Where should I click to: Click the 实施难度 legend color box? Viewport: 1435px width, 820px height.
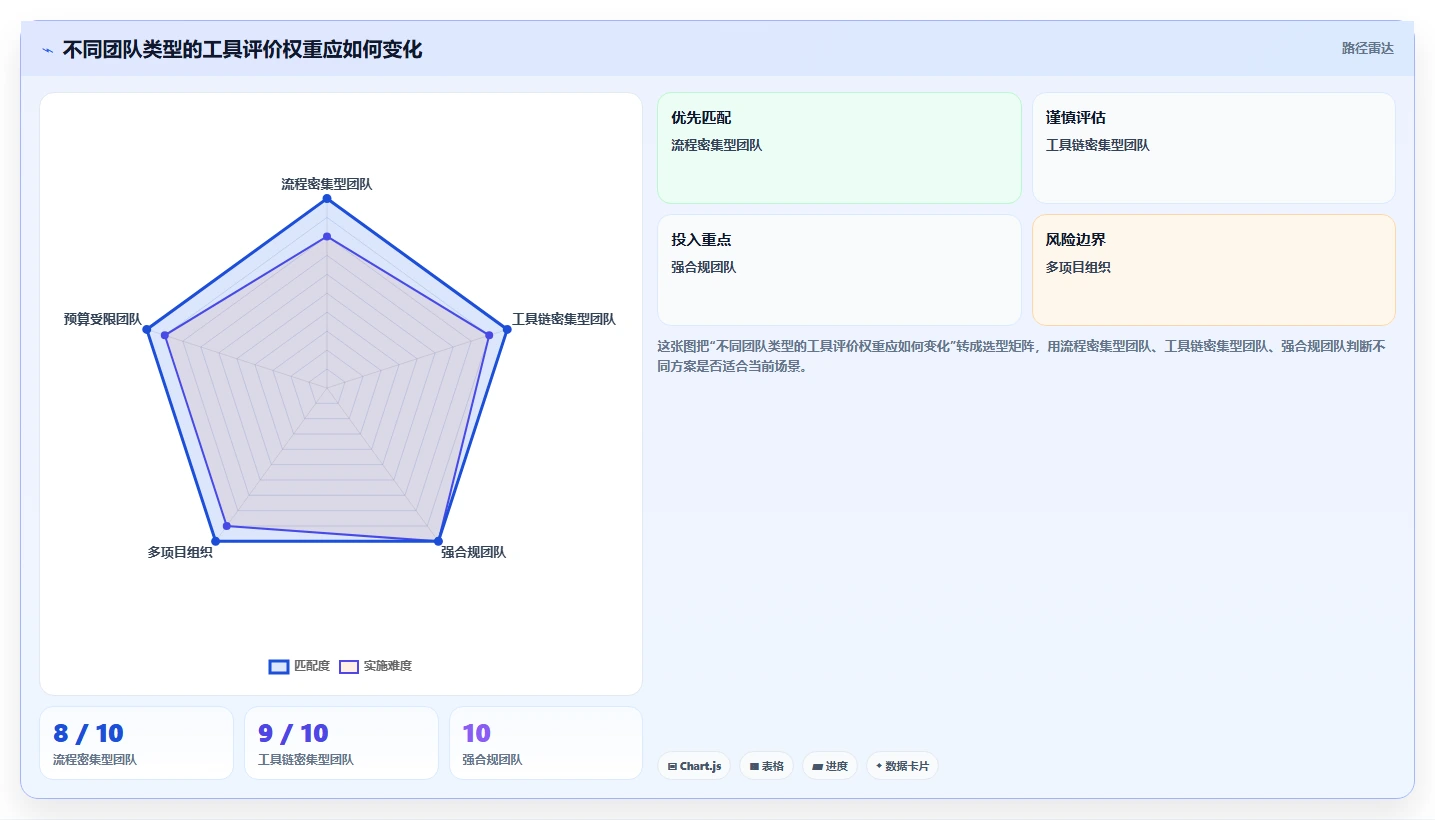[349, 666]
